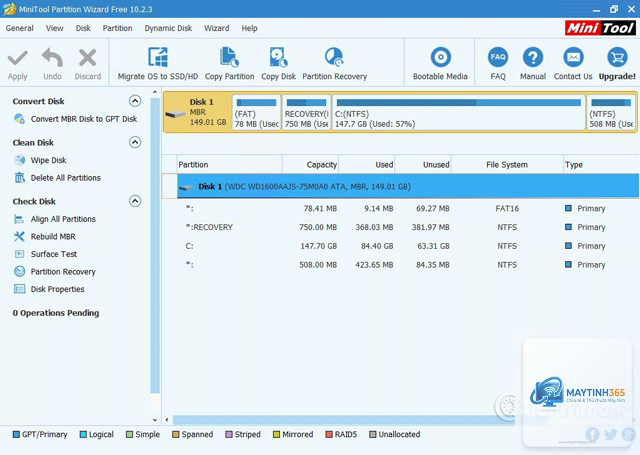Open the View menu
Viewport: 640px width, 455px height.
[x=54, y=28]
